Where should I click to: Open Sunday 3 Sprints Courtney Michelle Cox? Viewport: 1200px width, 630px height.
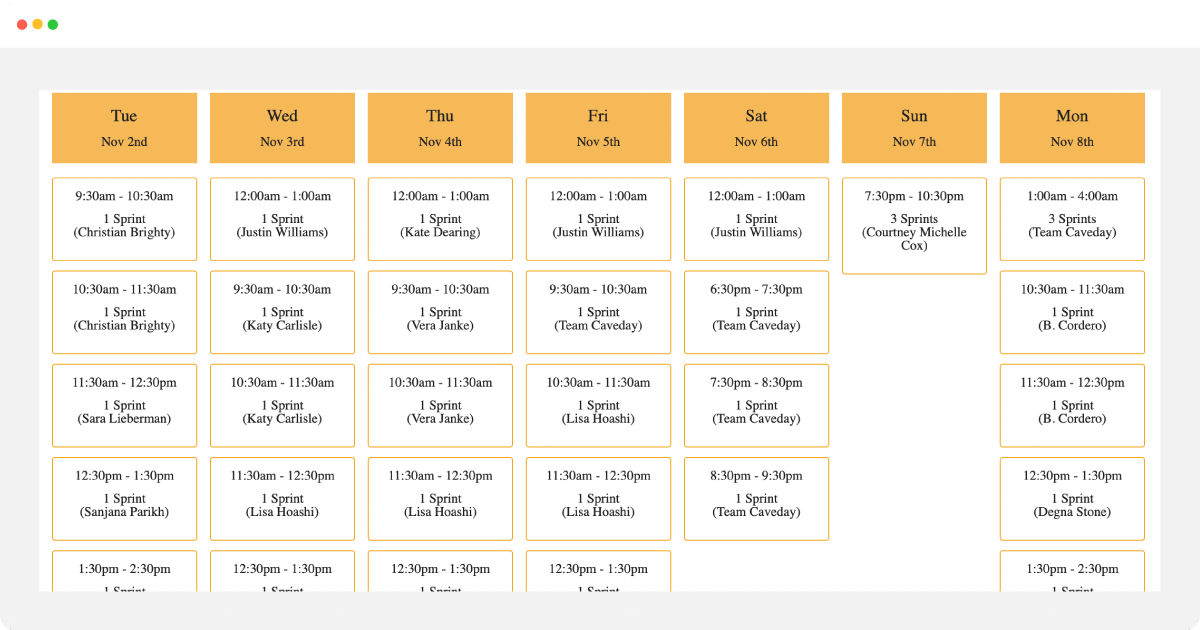pos(914,225)
